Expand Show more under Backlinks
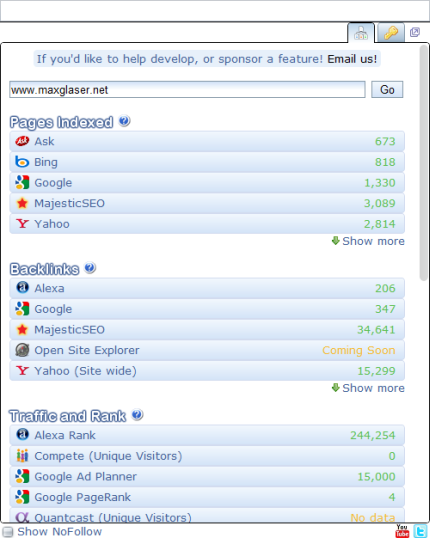The width and height of the screenshot is (430, 538). coord(368,388)
